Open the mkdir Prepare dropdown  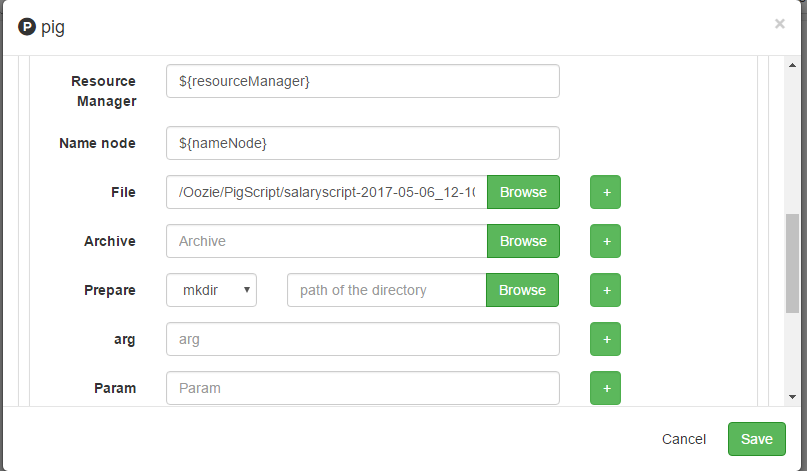click(212, 290)
